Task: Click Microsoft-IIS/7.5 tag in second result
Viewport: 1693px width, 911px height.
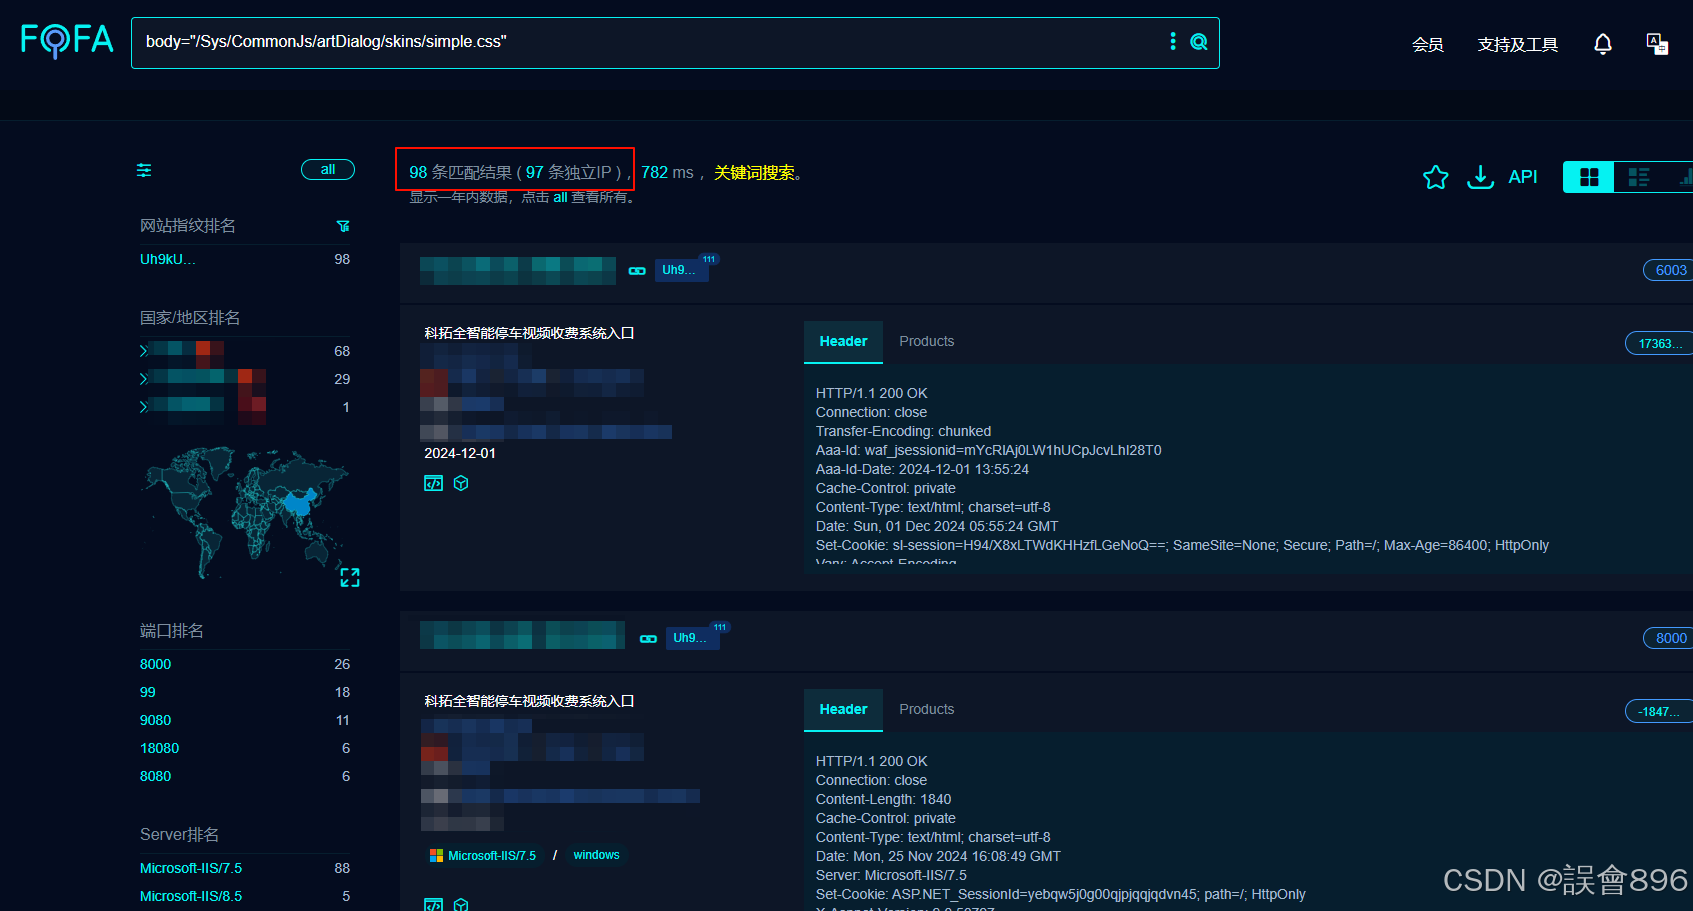Action: click(492, 856)
